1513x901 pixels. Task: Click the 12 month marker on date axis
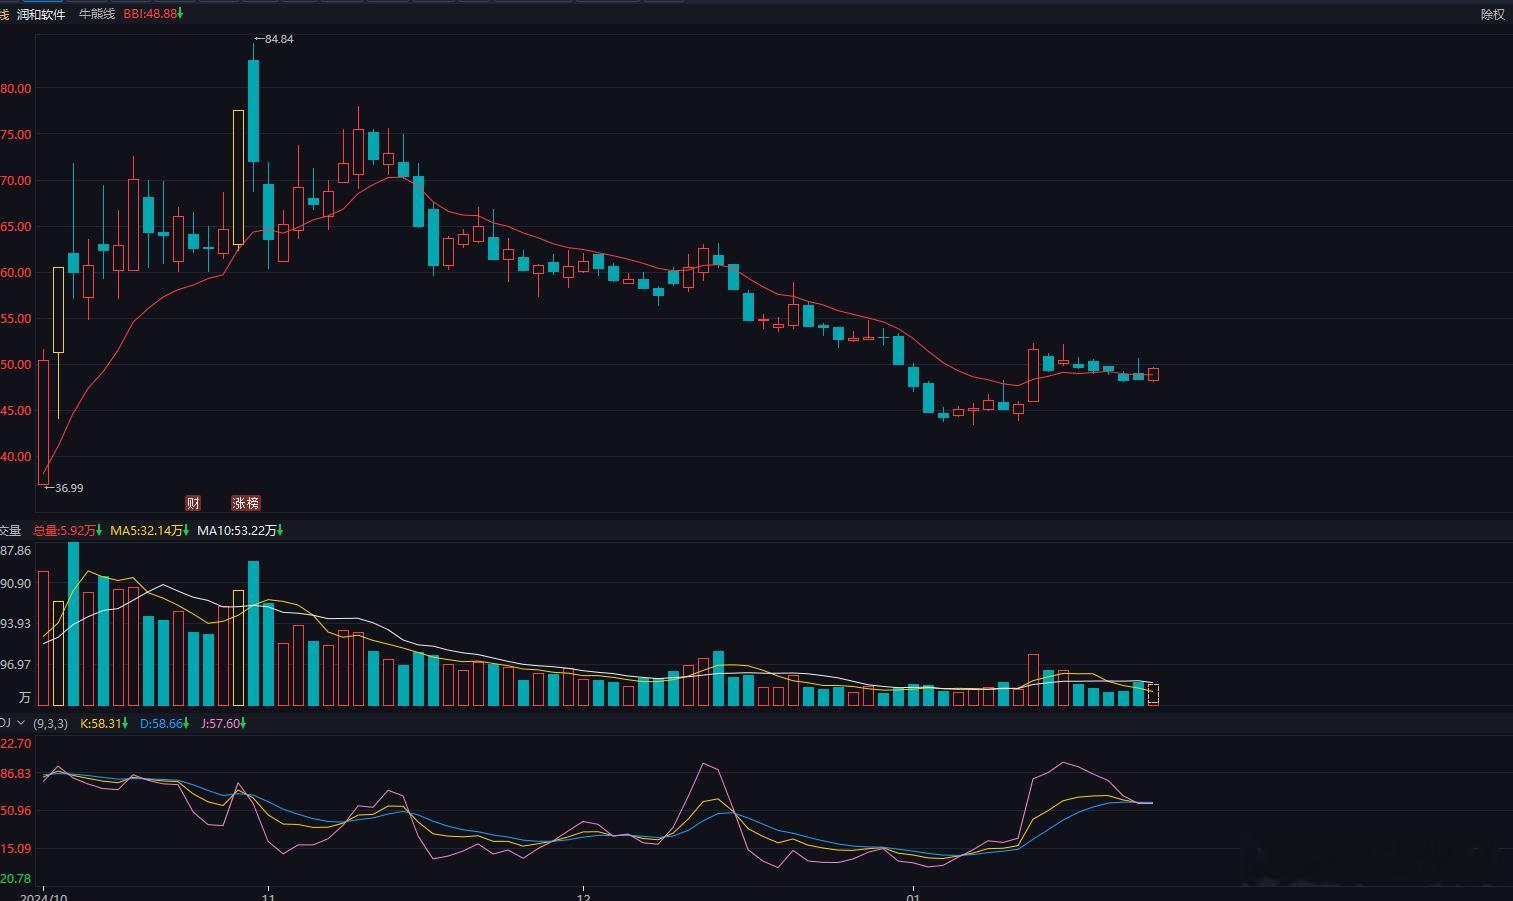click(x=585, y=896)
